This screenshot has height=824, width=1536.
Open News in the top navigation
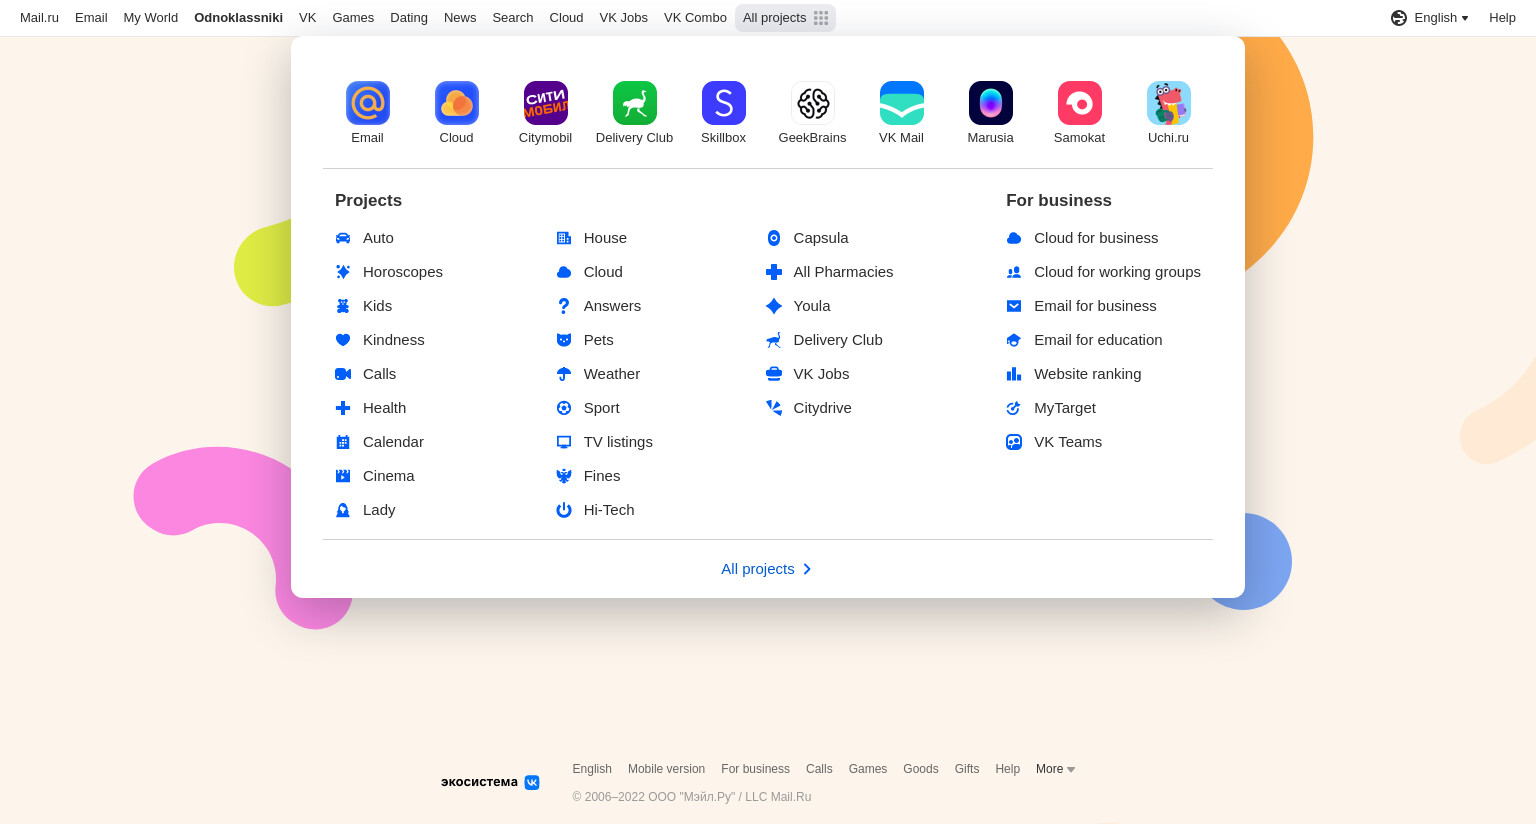click(x=460, y=18)
